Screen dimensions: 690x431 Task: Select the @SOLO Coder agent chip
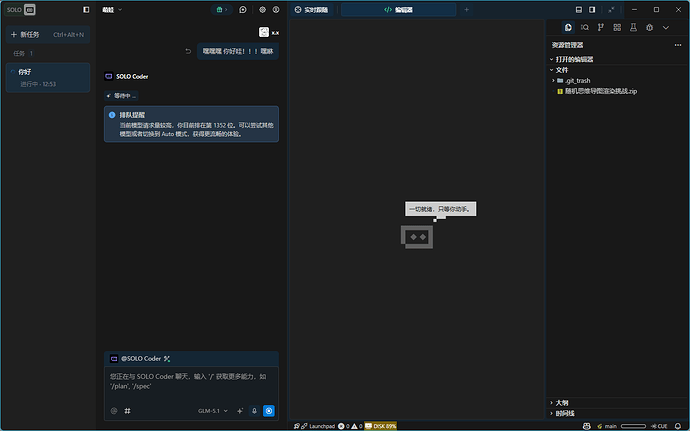point(137,358)
